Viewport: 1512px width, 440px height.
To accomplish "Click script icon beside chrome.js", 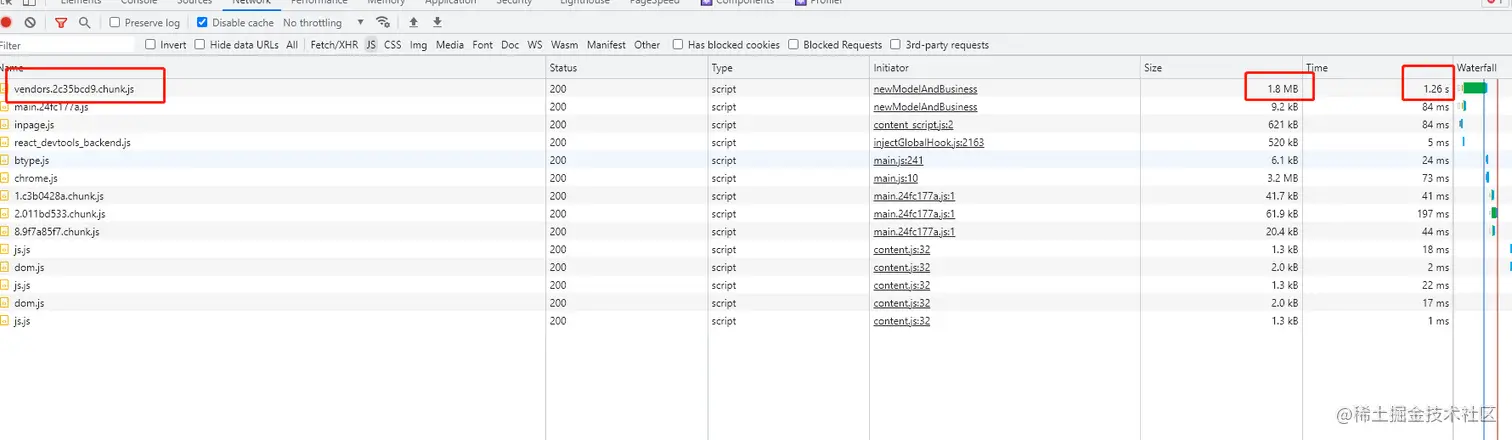I will click(x=5, y=178).
